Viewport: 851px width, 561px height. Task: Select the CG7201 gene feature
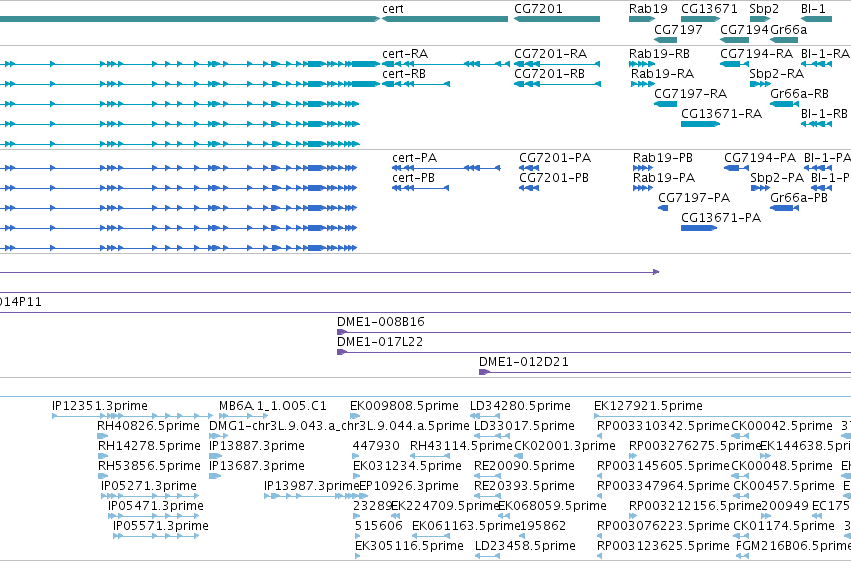tap(557, 19)
